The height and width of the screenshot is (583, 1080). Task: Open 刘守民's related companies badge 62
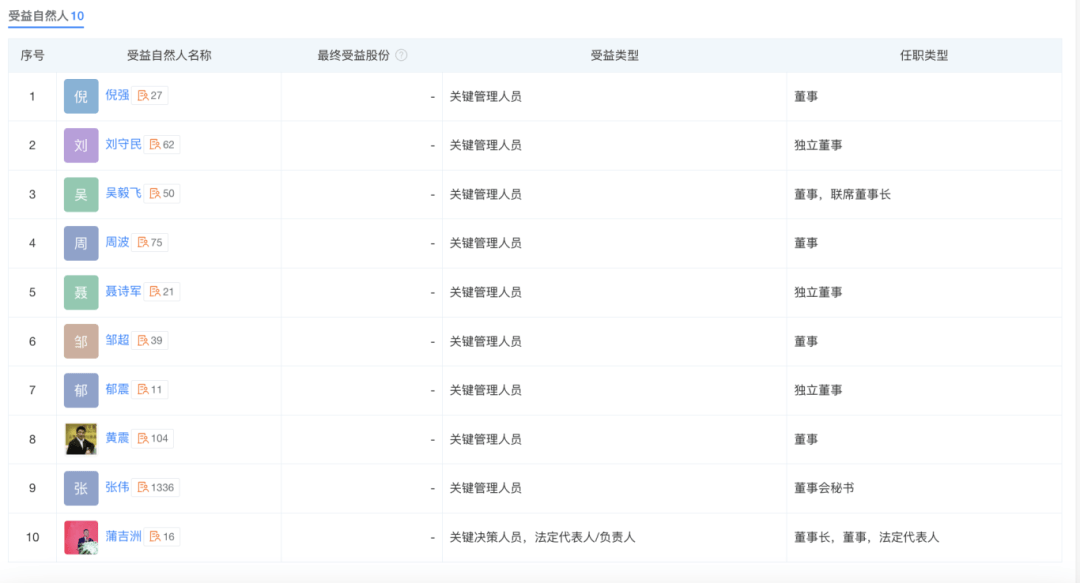[162, 144]
